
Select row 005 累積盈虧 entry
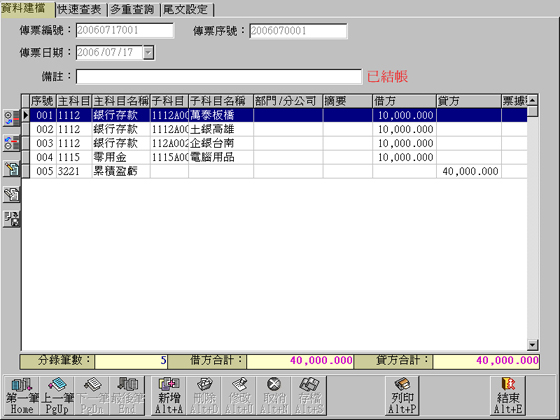pos(274,171)
